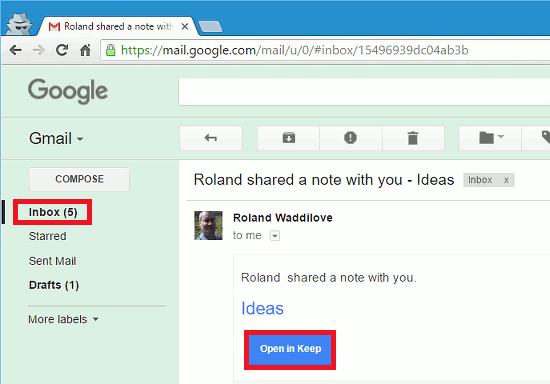550x384 pixels.
Task: Expand the More labels list
Action: point(63,319)
